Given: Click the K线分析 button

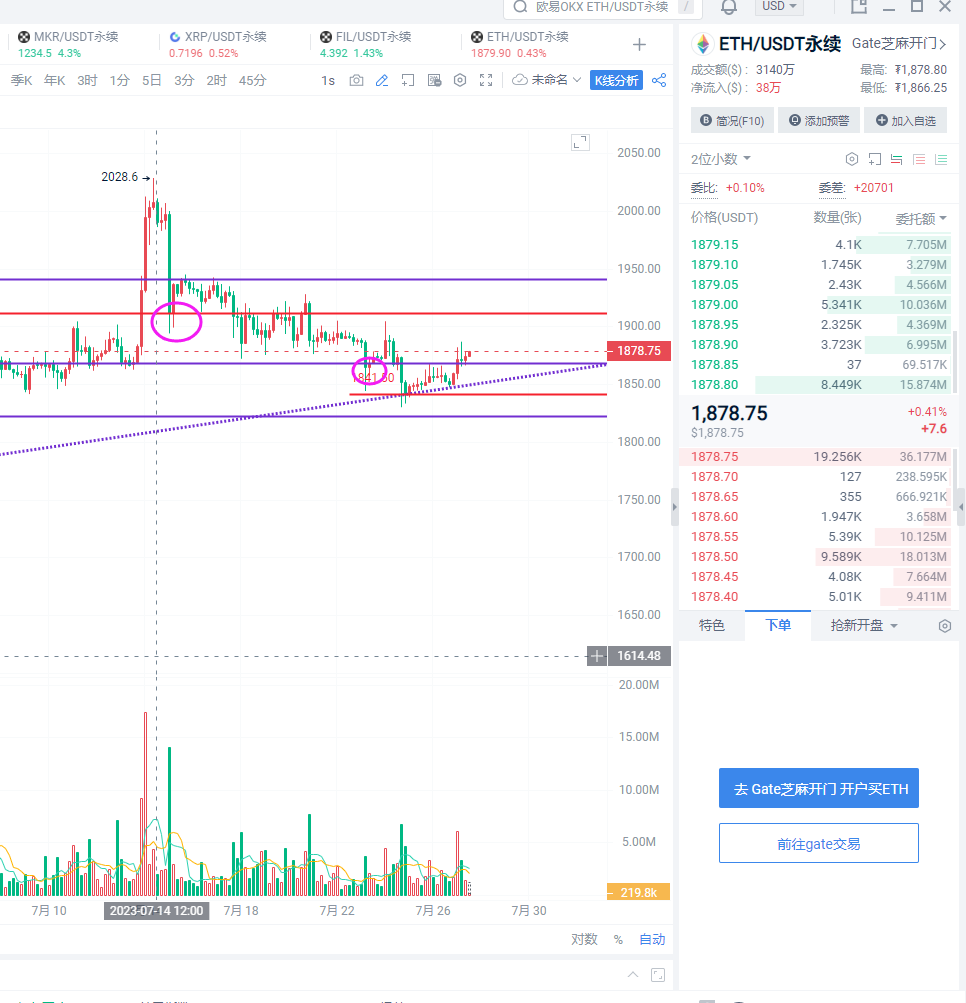Looking at the screenshot, I should 616,81.
